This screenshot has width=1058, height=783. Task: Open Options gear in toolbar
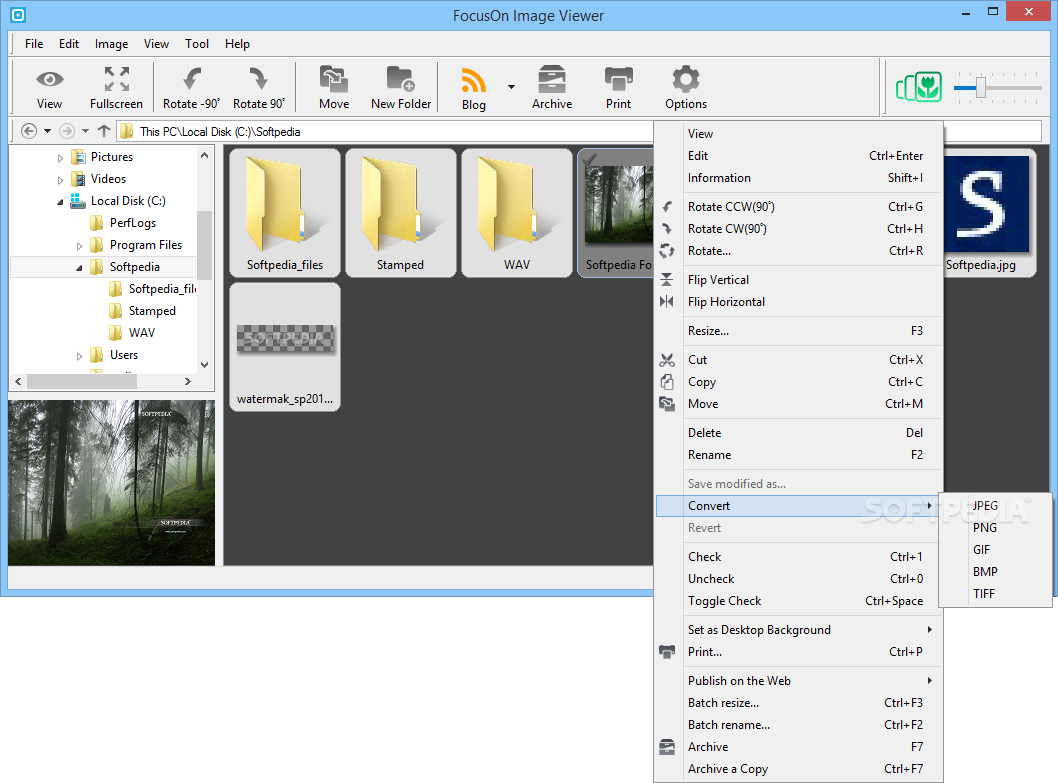(686, 79)
